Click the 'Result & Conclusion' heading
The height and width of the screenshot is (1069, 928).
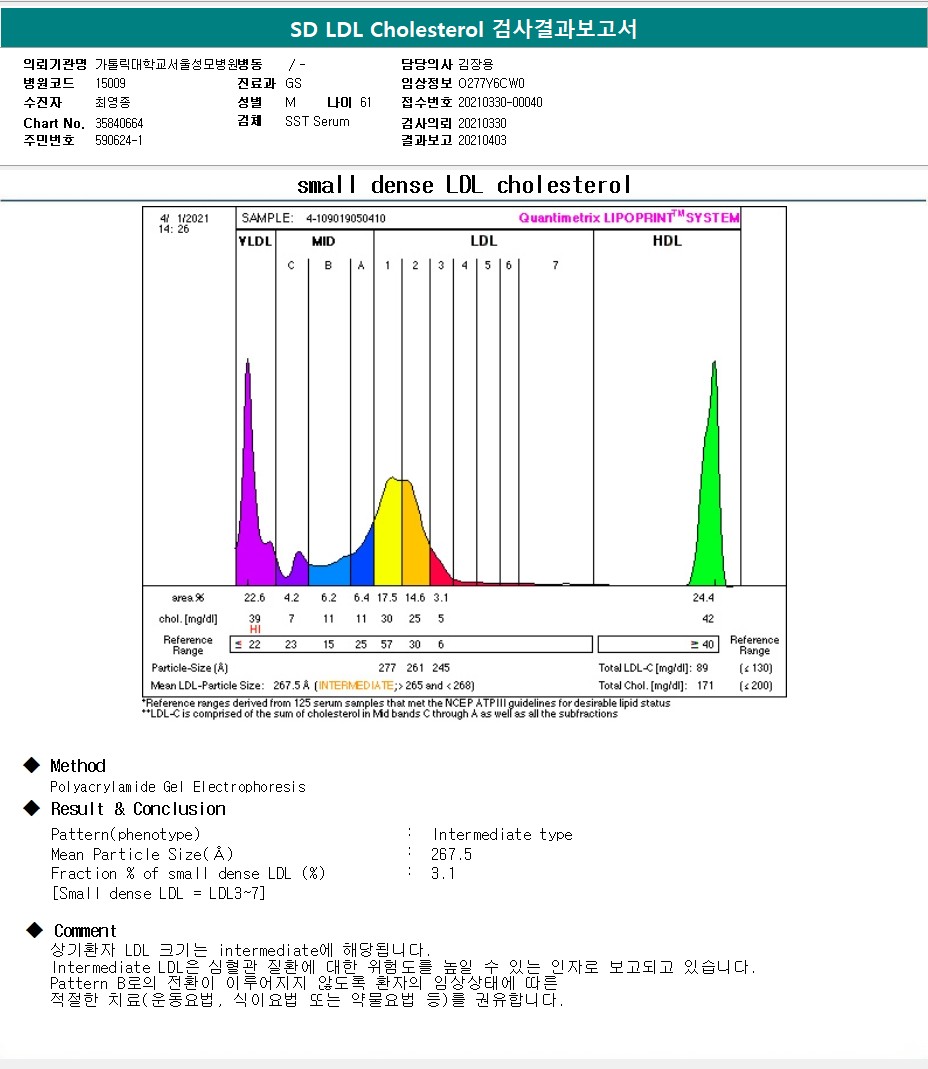pyautogui.click(x=138, y=809)
